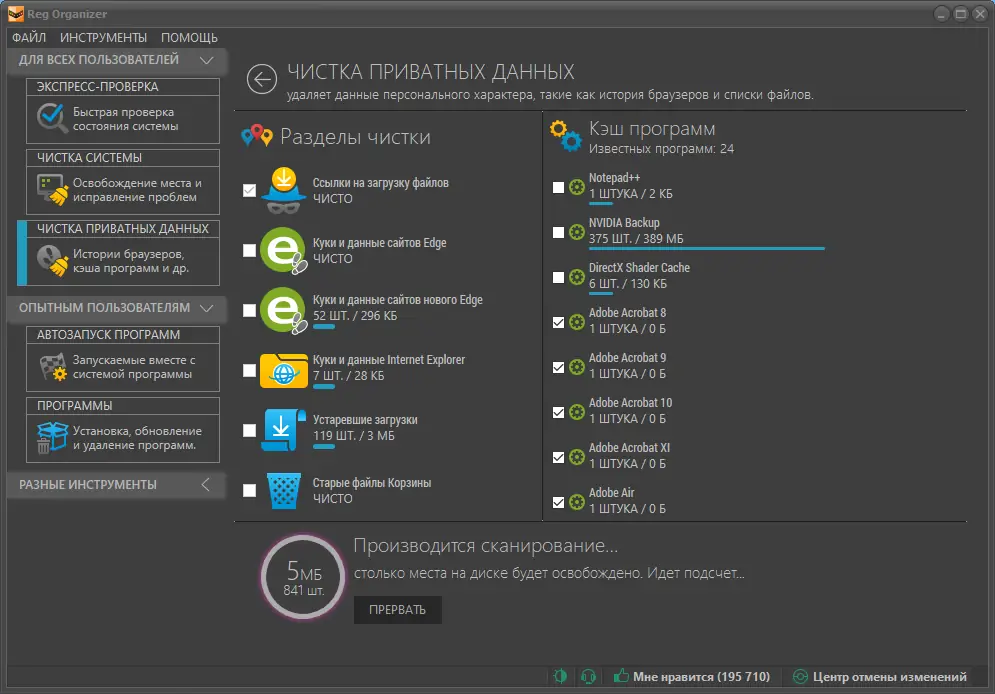The width and height of the screenshot is (995, 694).
Task: Open the ПОМОЩЬ menu
Action: pyautogui.click(x=189, y=37)
